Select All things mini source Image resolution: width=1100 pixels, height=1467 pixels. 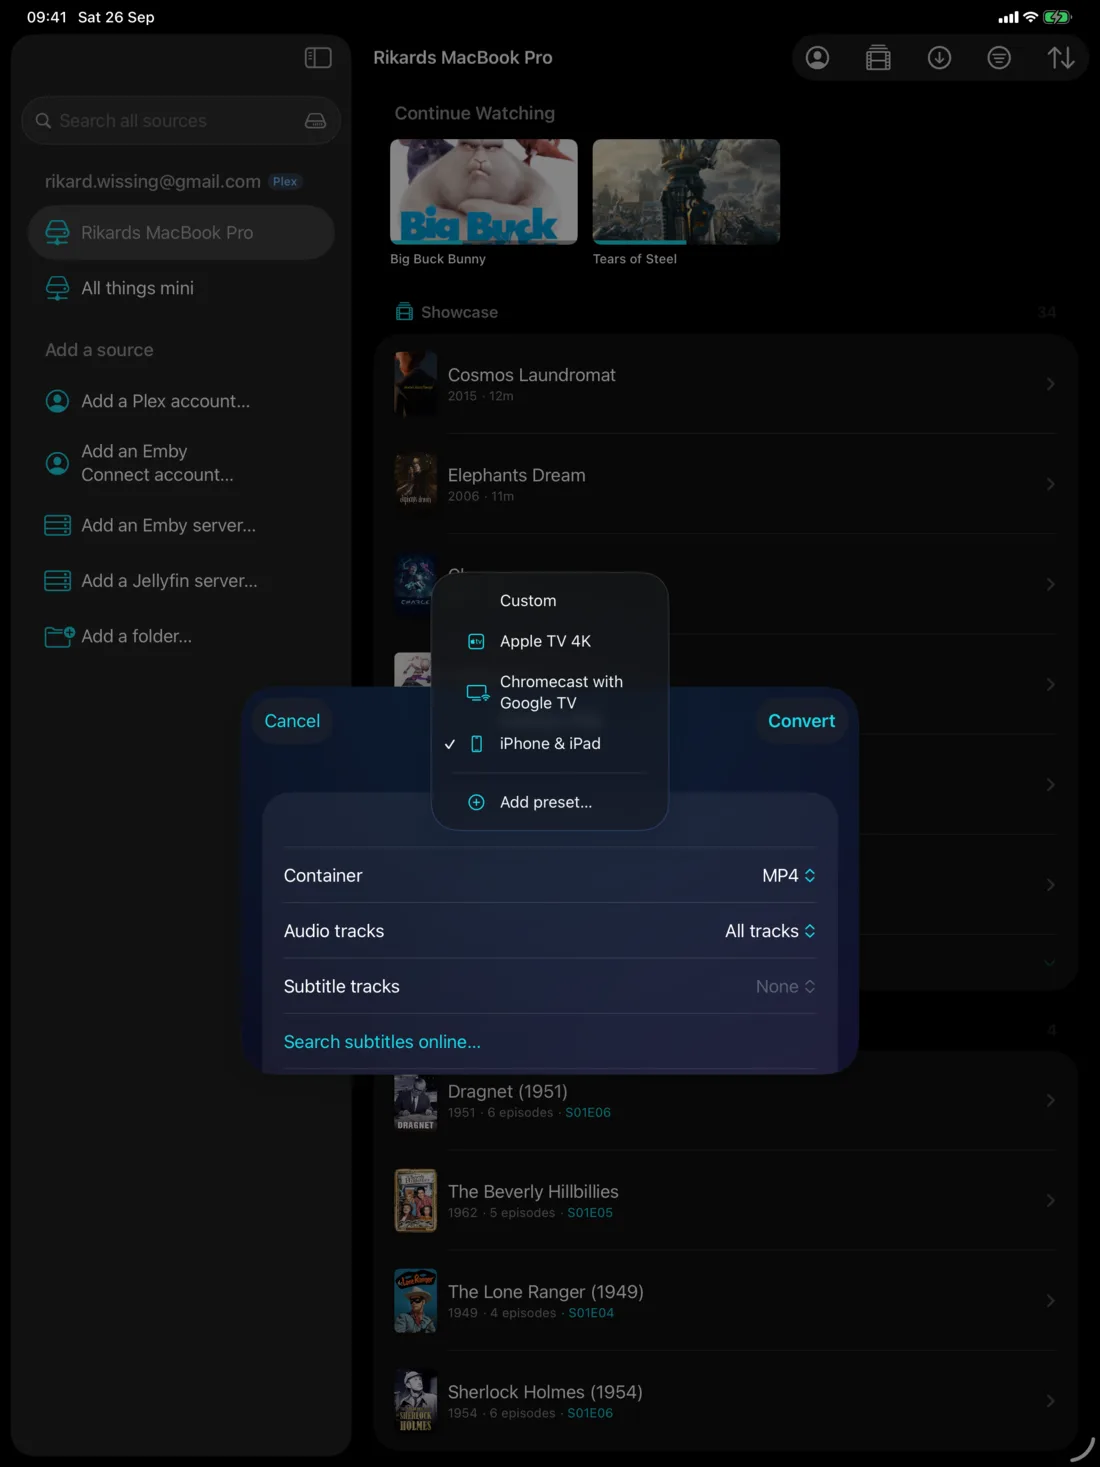(180, 288)
